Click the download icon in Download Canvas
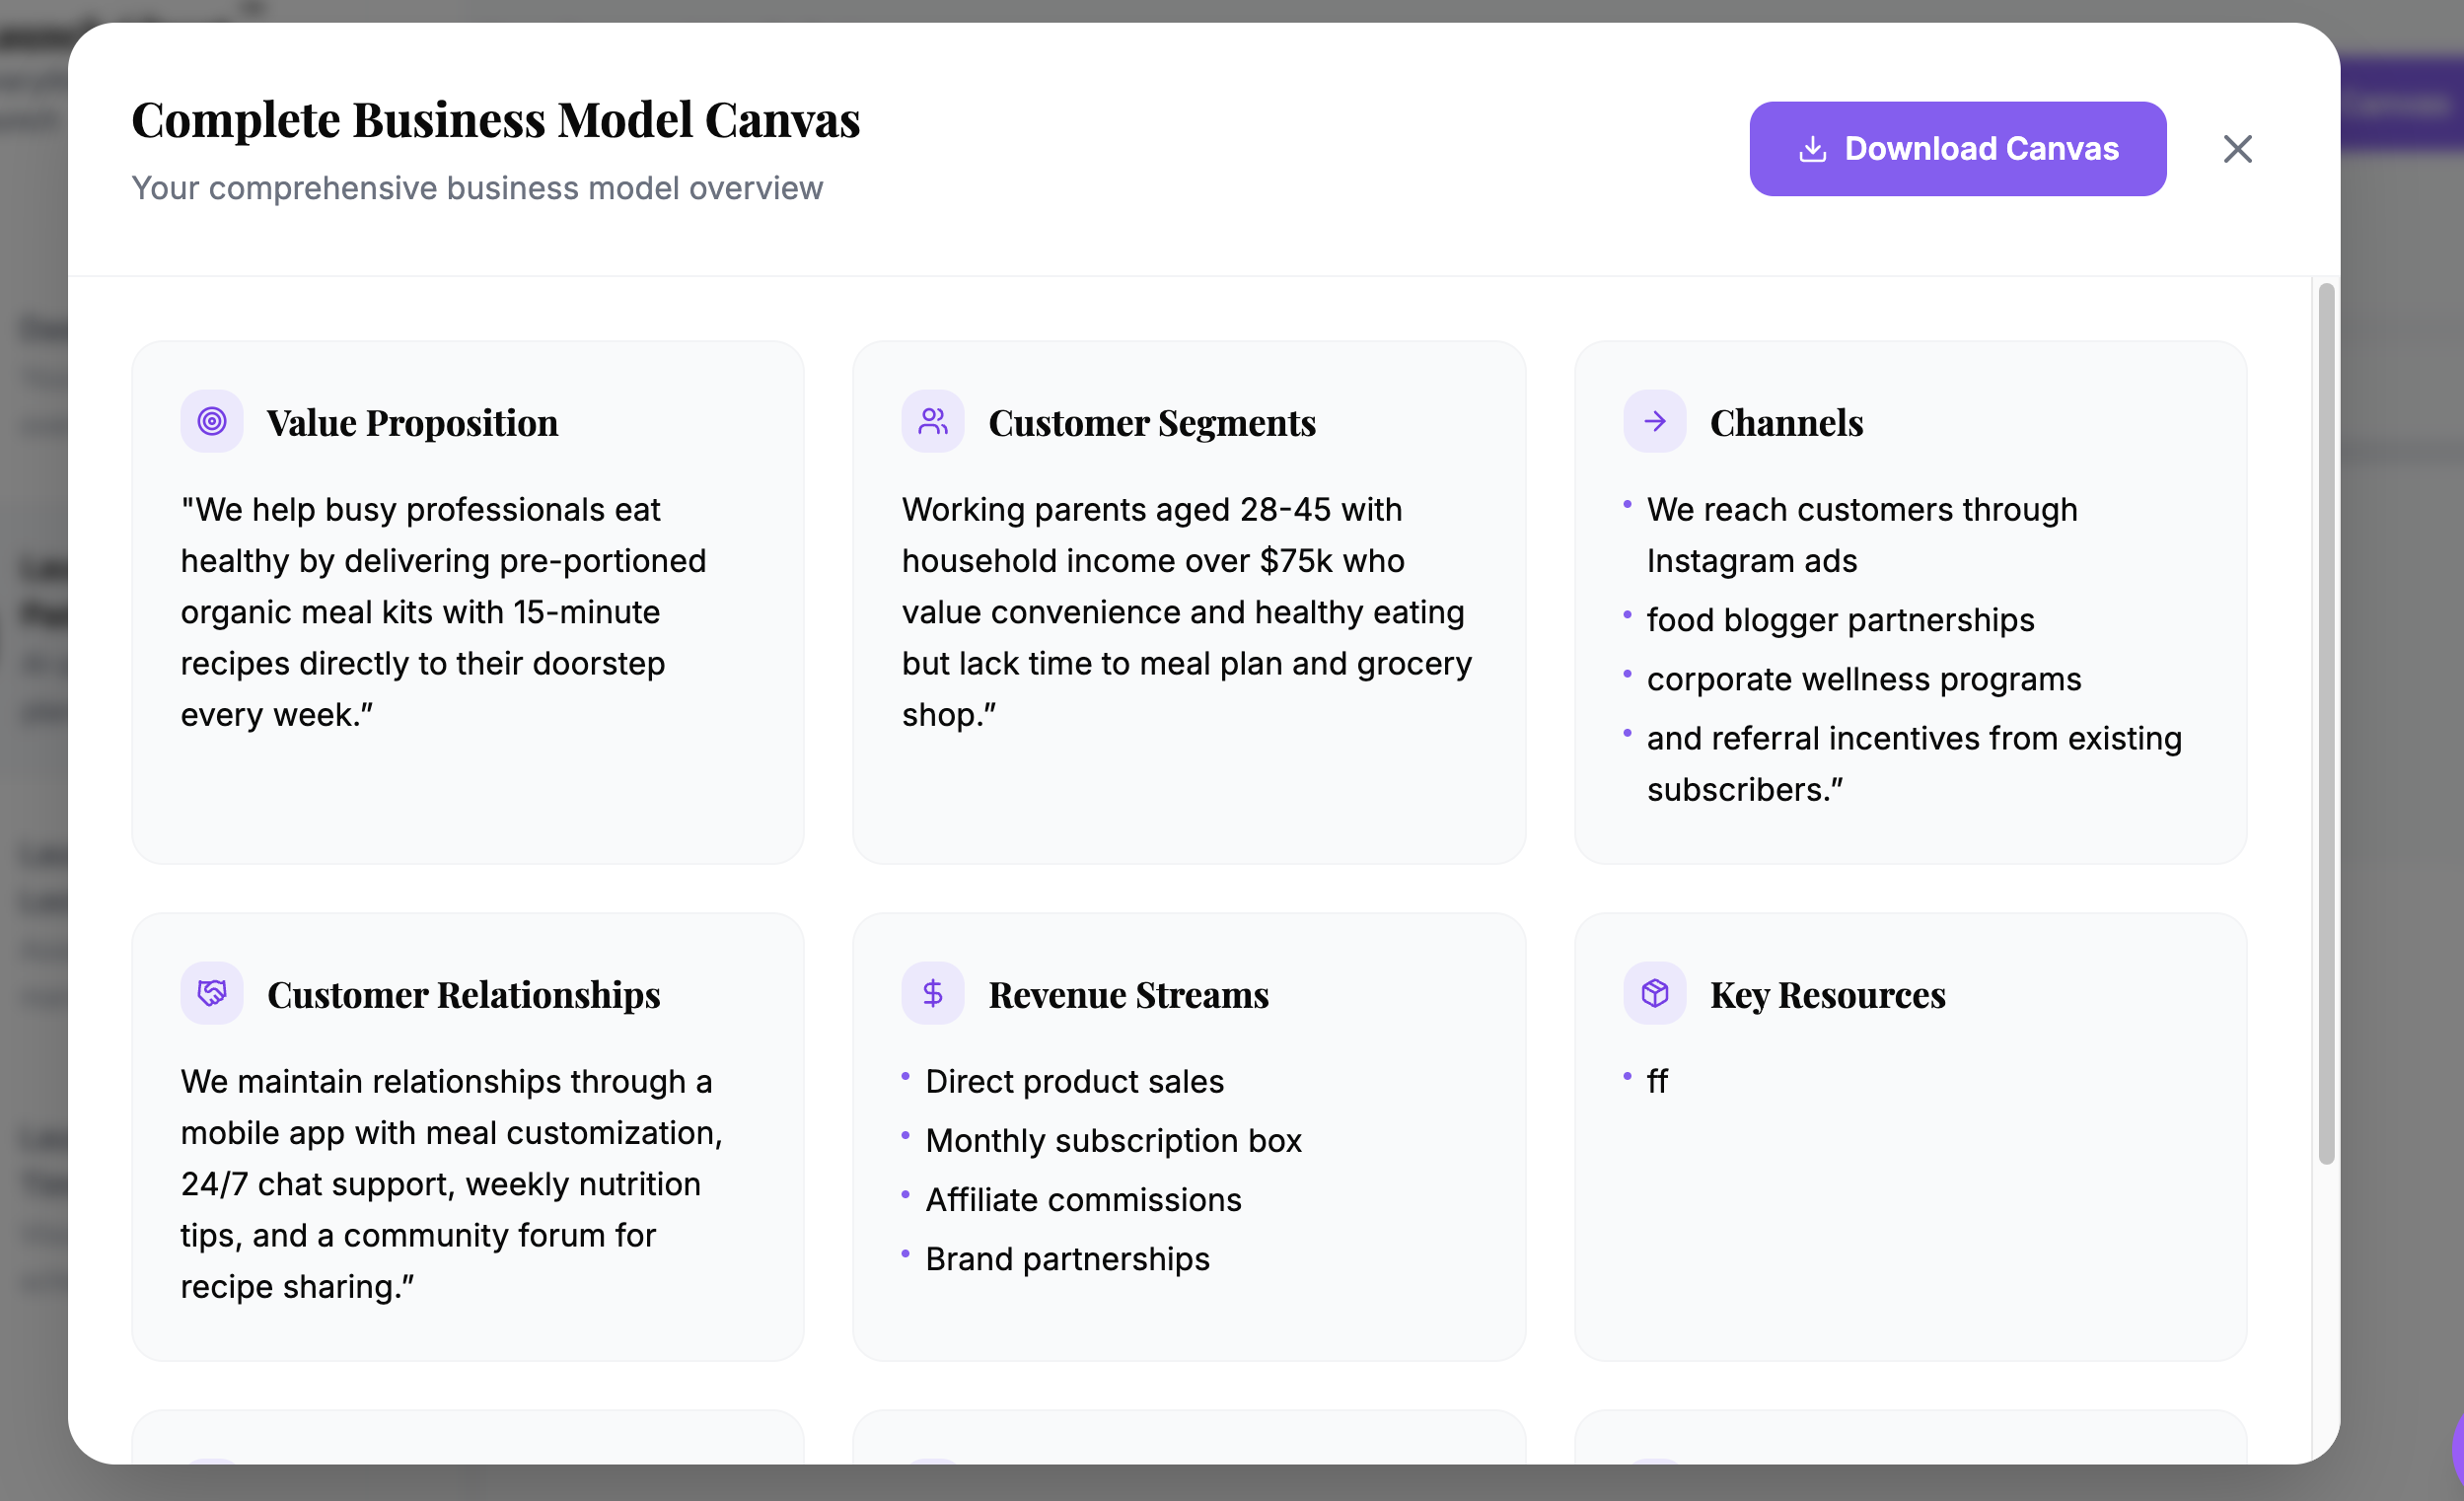 point(1812,149)
